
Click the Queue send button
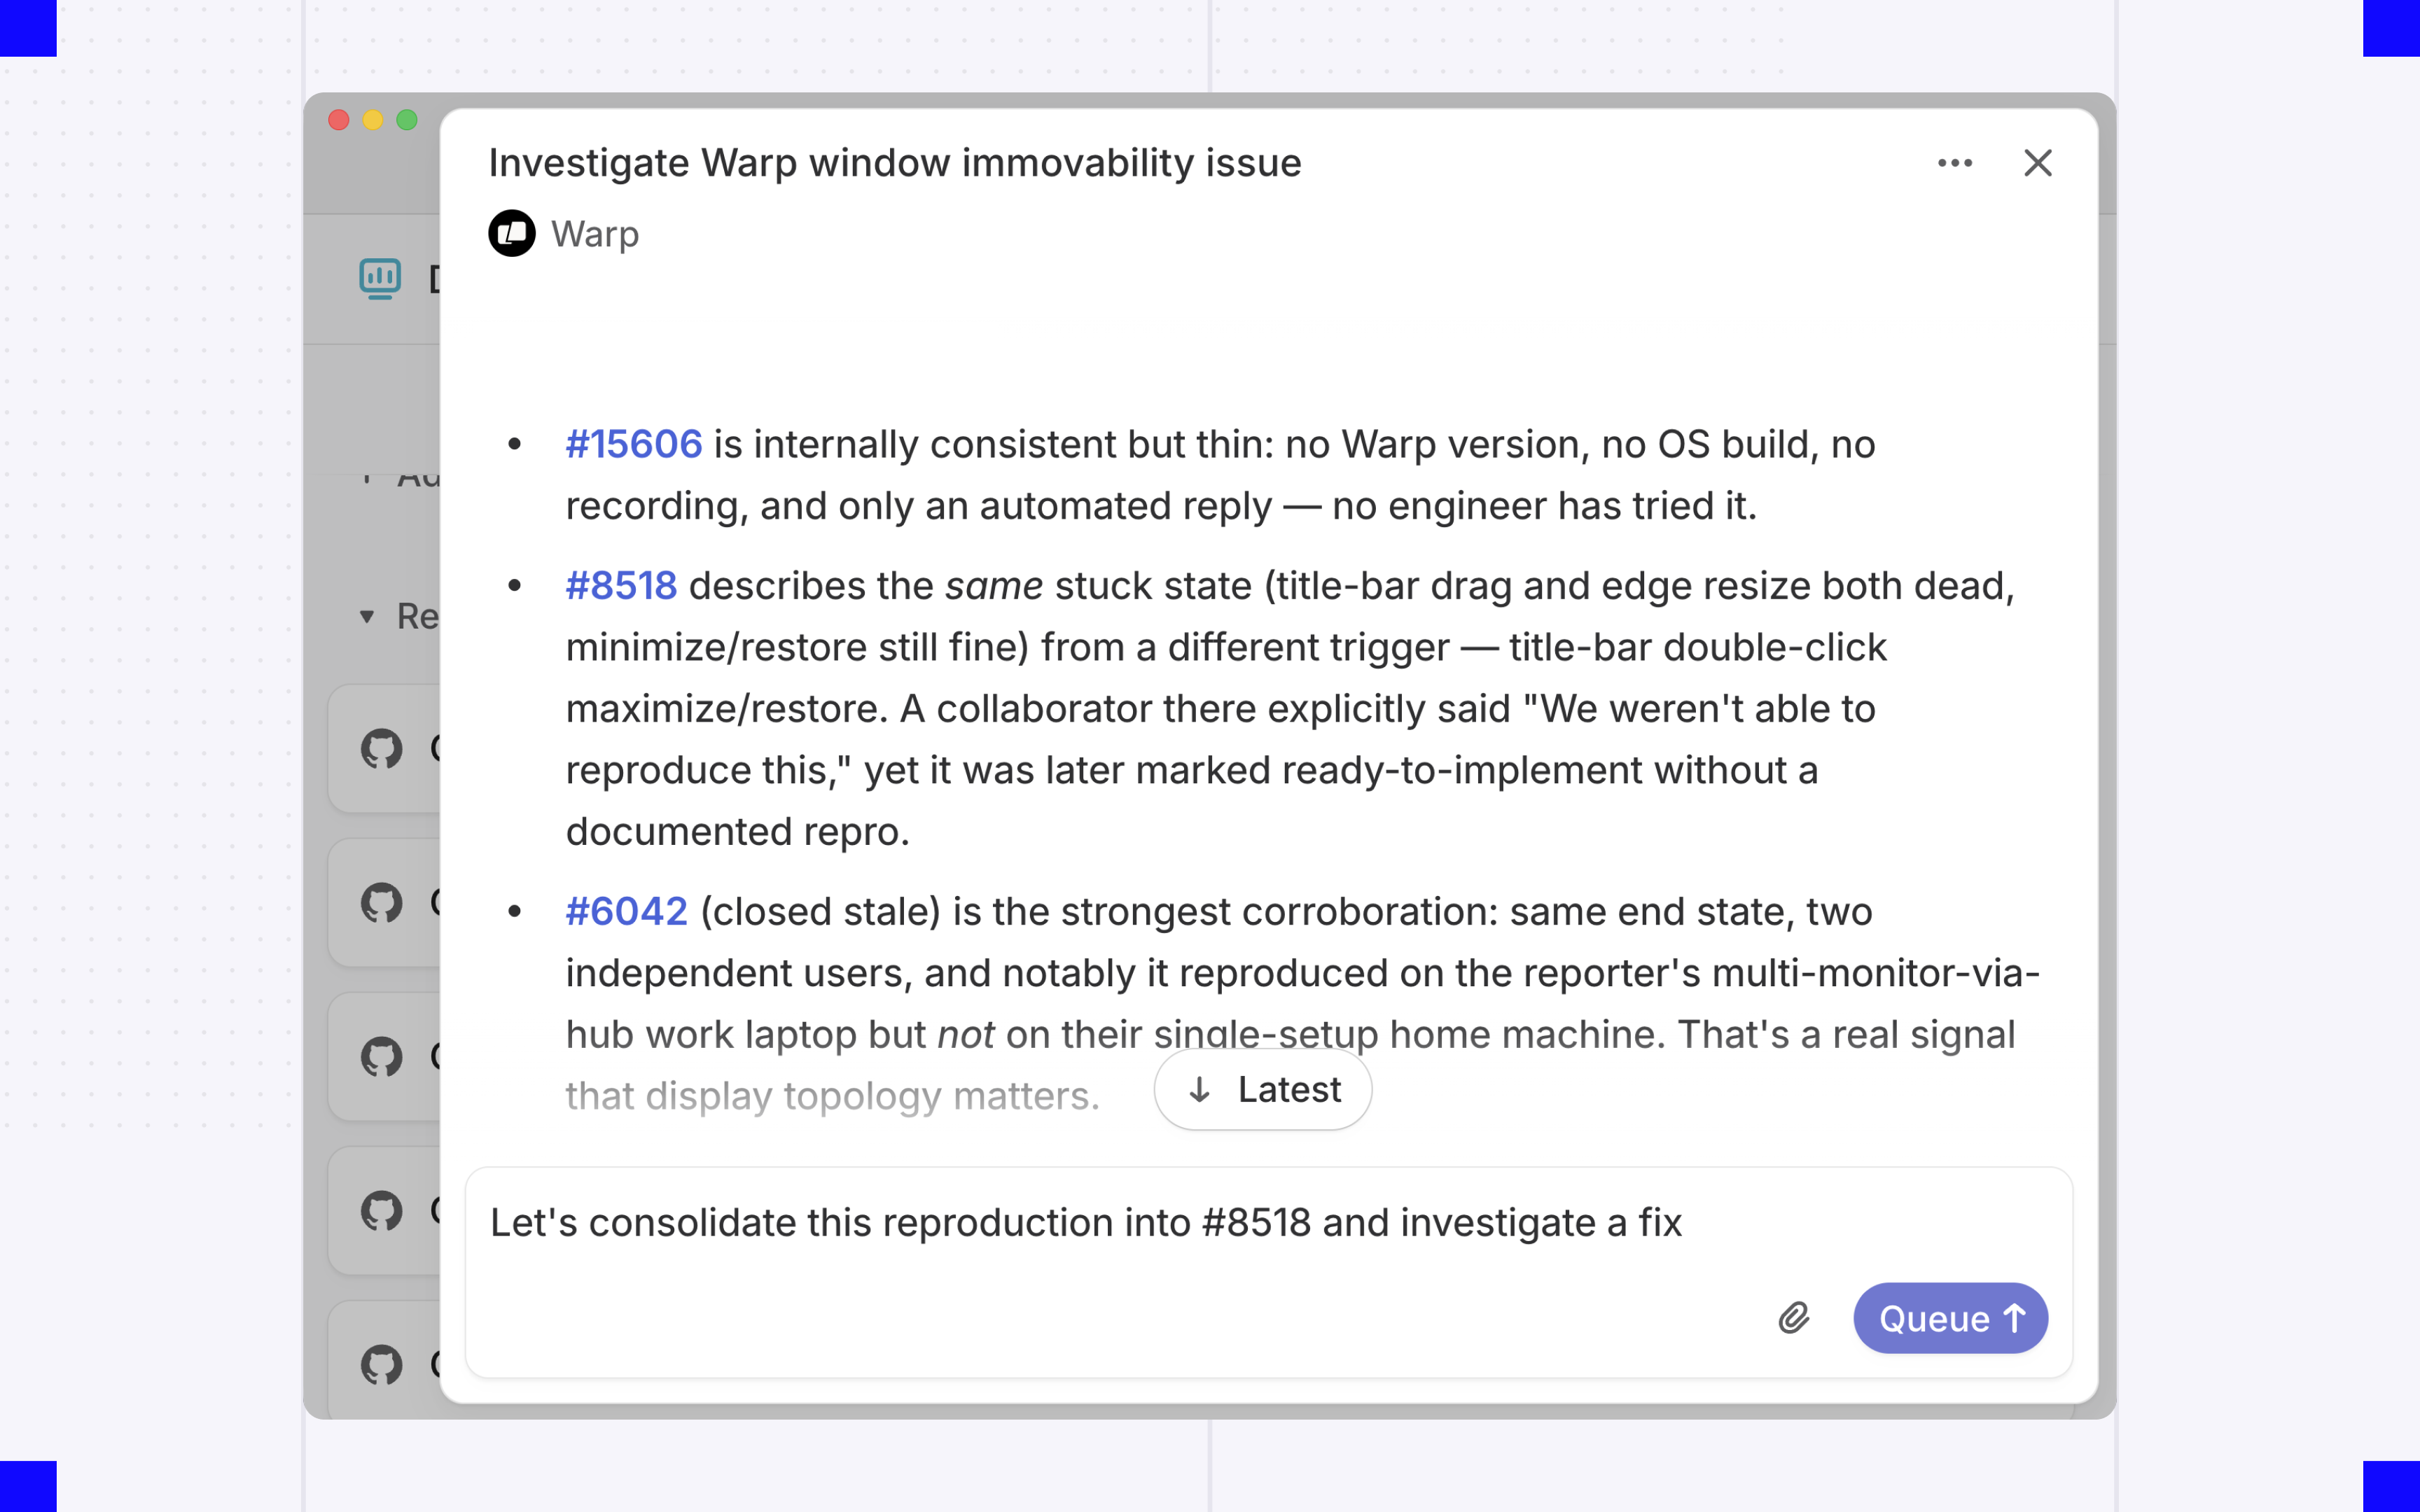click(1950, 1318)
